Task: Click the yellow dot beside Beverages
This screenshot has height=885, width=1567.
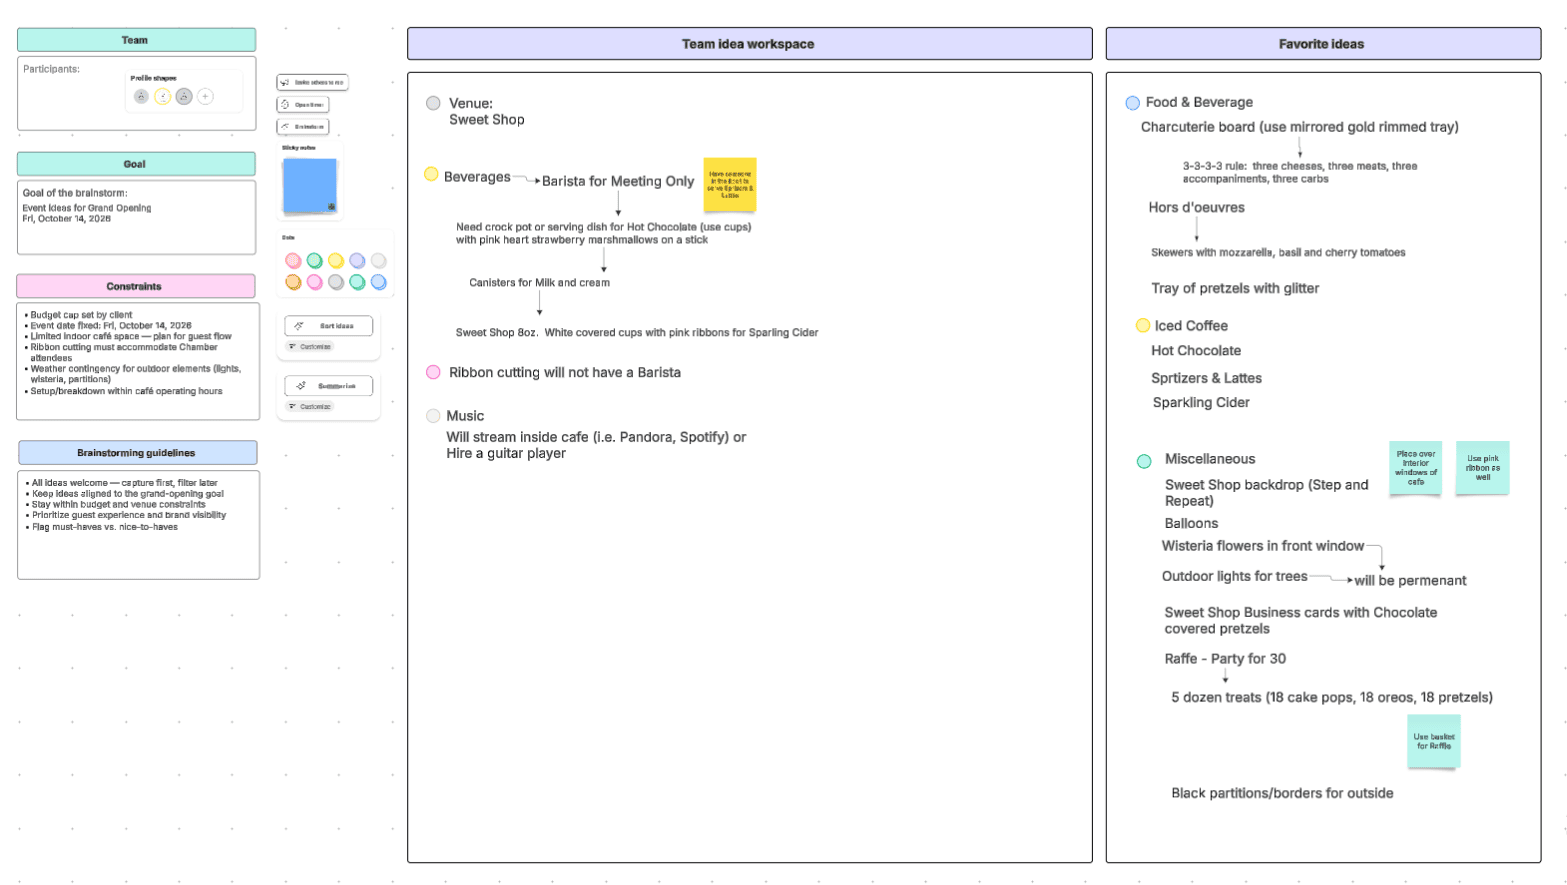Action: click(x=431, y=174)
